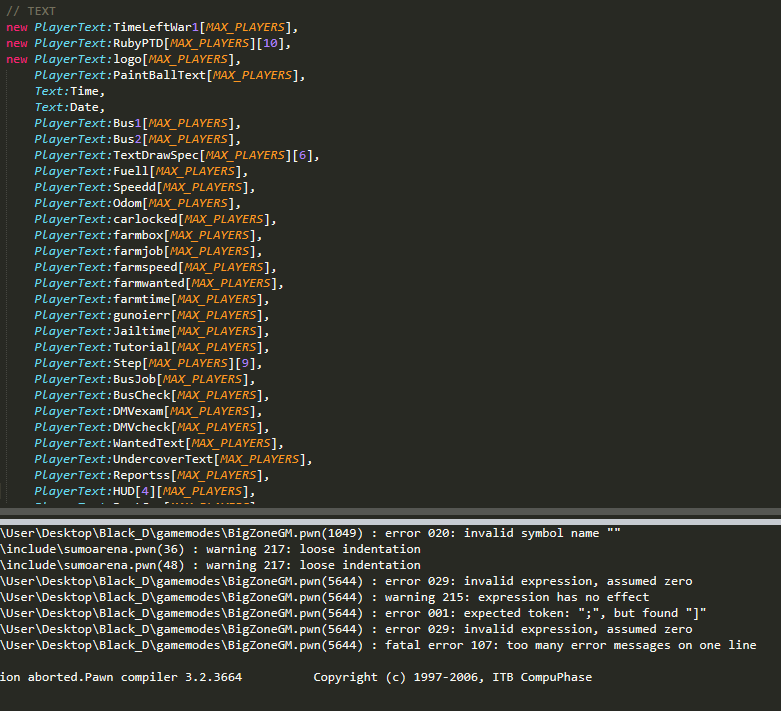The height and width of the screenshot is (711, 781).
Task: Click the Bus1 variable declaration
Action: [x=138, y=123]
